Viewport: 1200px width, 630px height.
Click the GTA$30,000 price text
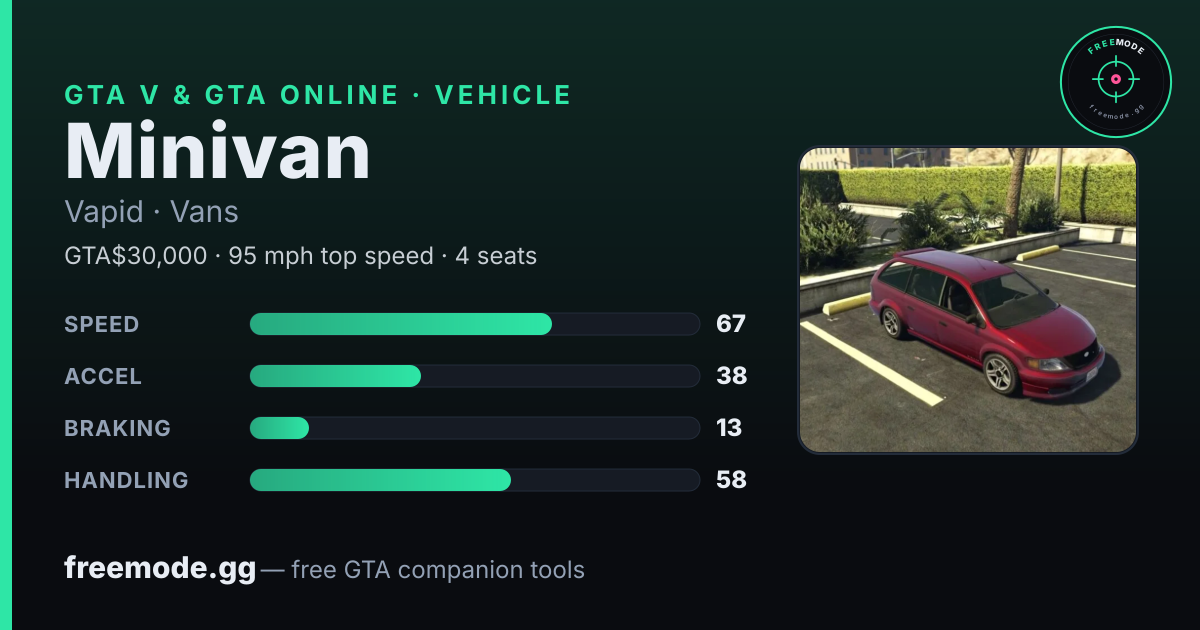click(136, 256)
